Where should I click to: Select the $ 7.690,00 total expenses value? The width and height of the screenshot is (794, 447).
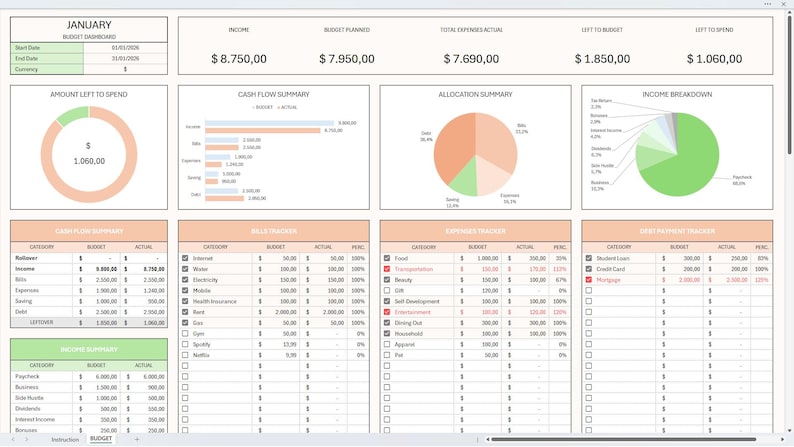pyautogui.click(x=471, y=59)
